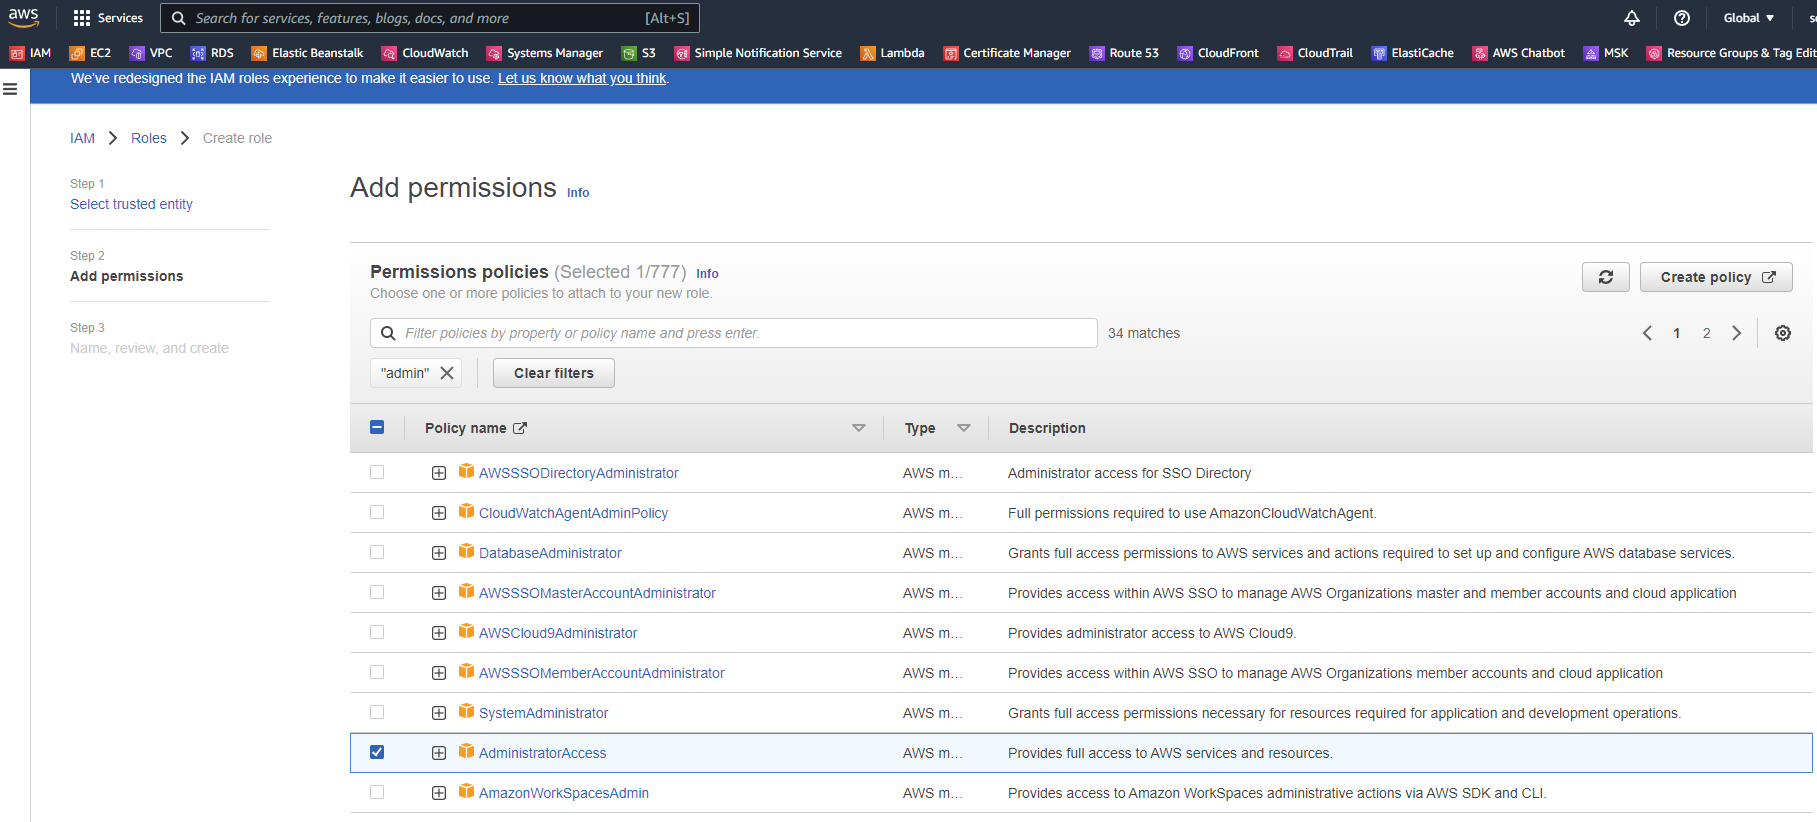The height and width of the screenshot is (822, 1817).
Task: Open the ElastiCache shortcut
Action: click(1413, 53)
